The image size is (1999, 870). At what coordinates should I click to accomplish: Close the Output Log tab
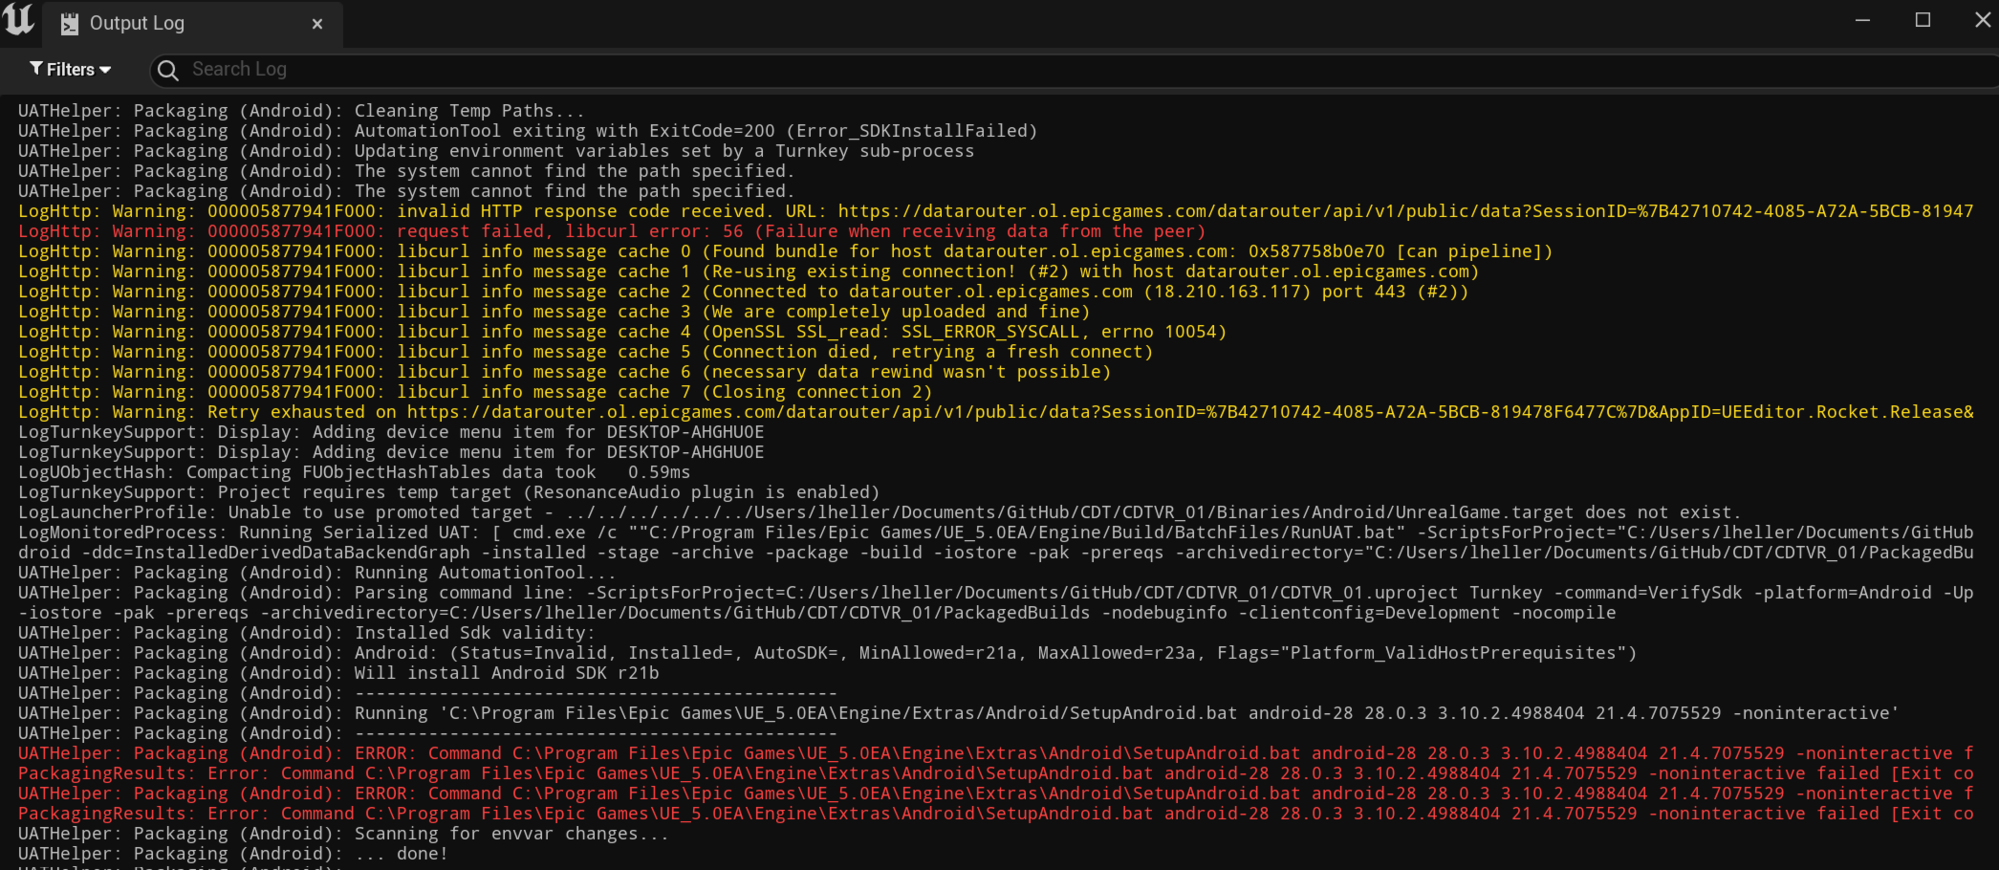coord(317,24)
